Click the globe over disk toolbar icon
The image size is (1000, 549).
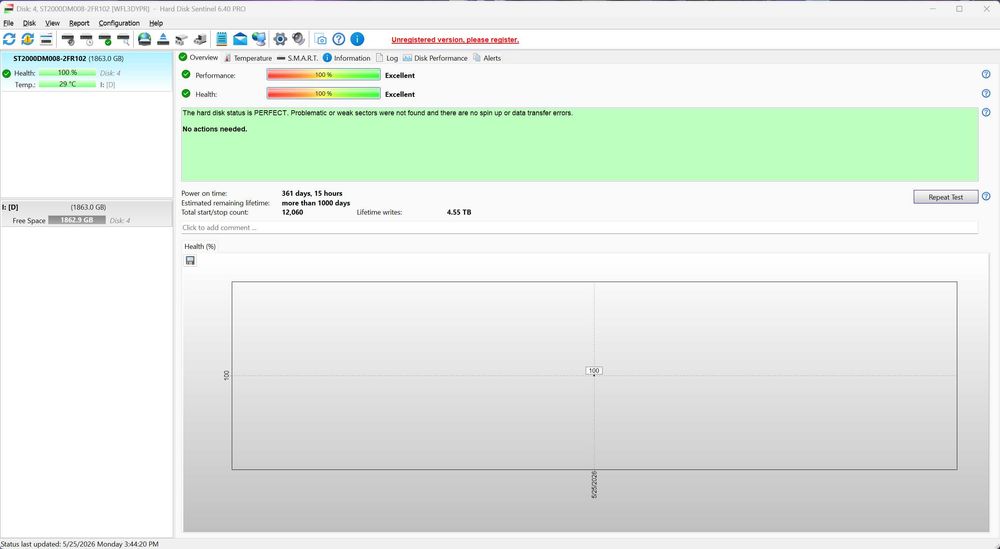[x=145, y=40]
